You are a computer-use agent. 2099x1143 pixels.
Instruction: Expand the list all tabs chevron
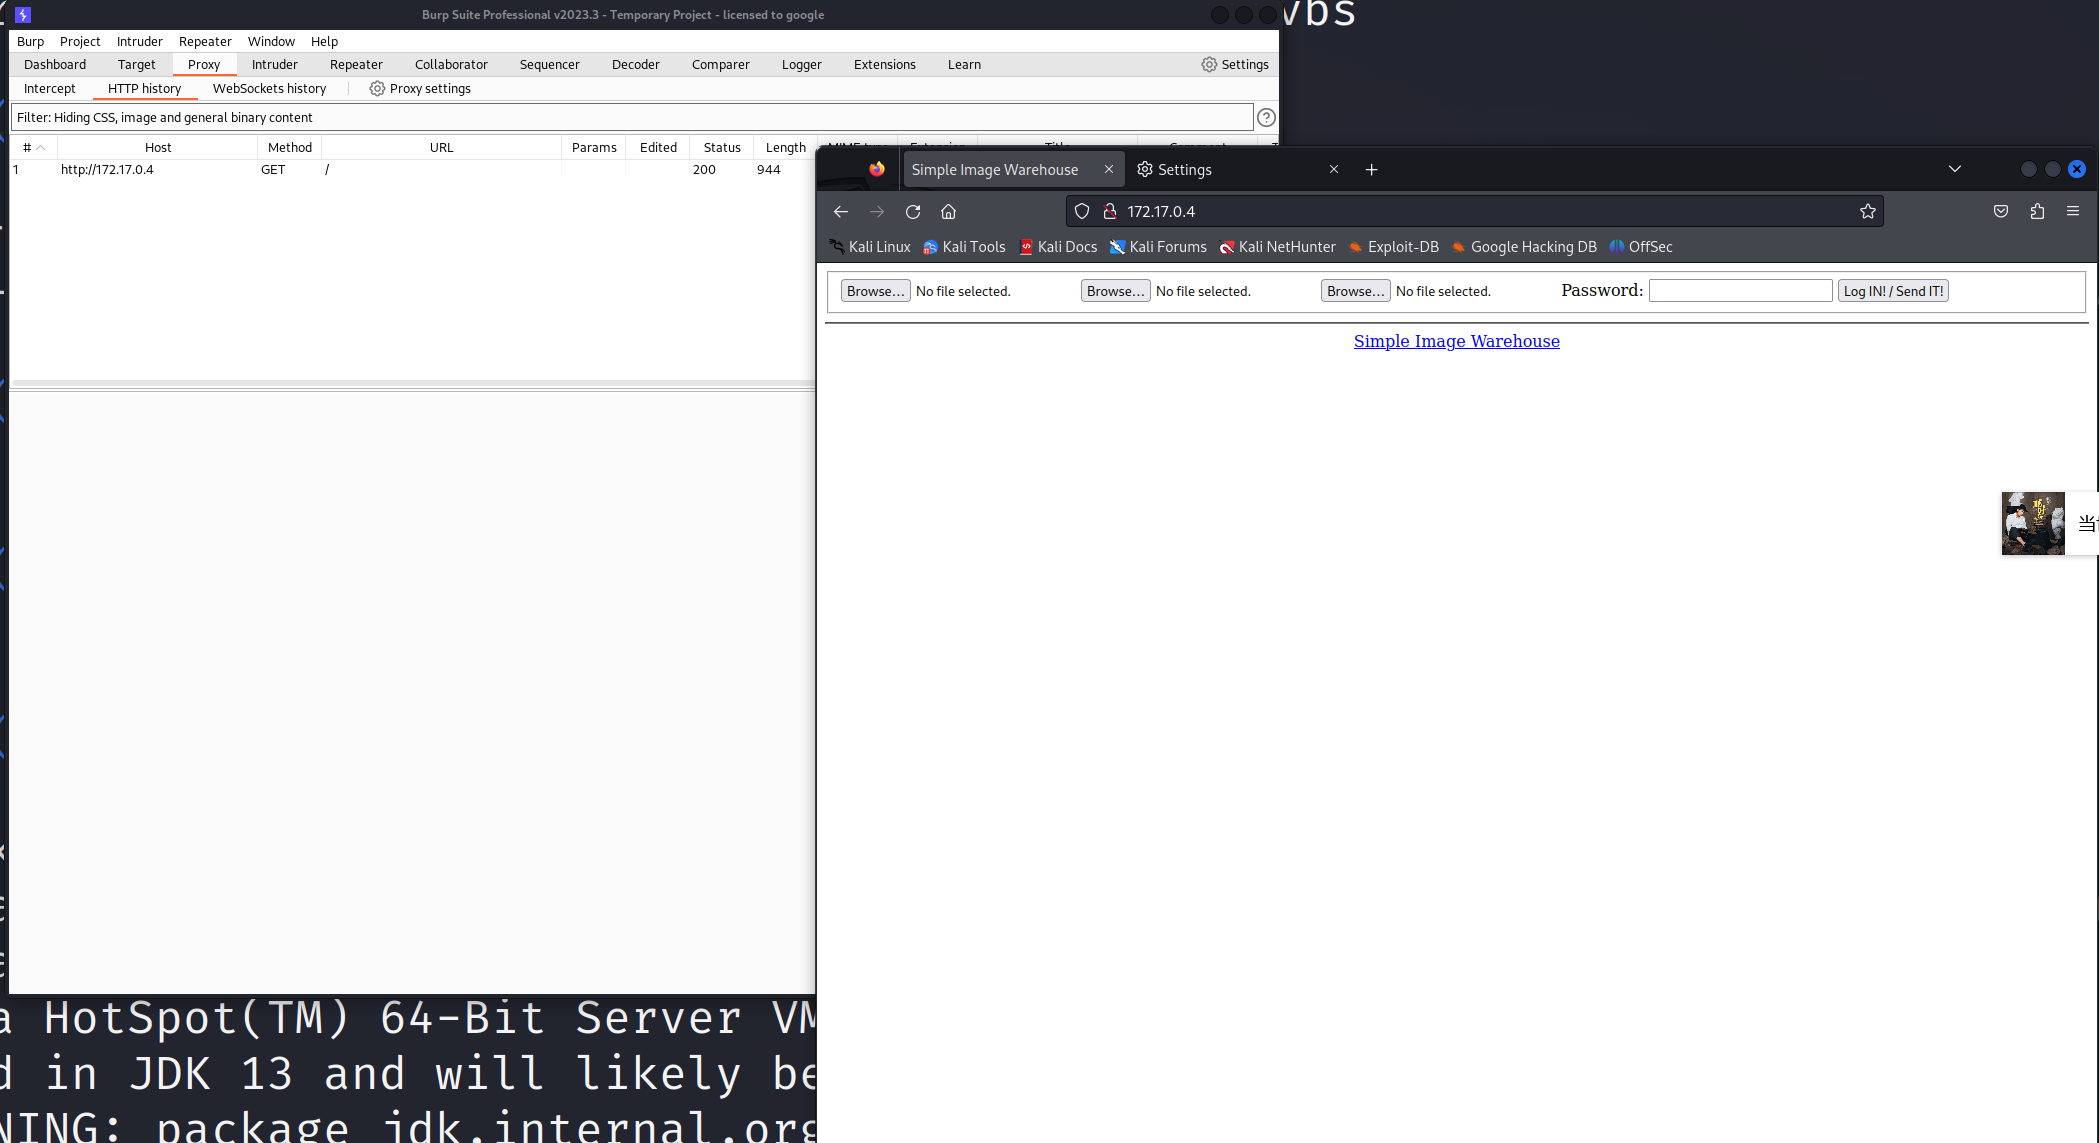click(x=1954, y=169)
